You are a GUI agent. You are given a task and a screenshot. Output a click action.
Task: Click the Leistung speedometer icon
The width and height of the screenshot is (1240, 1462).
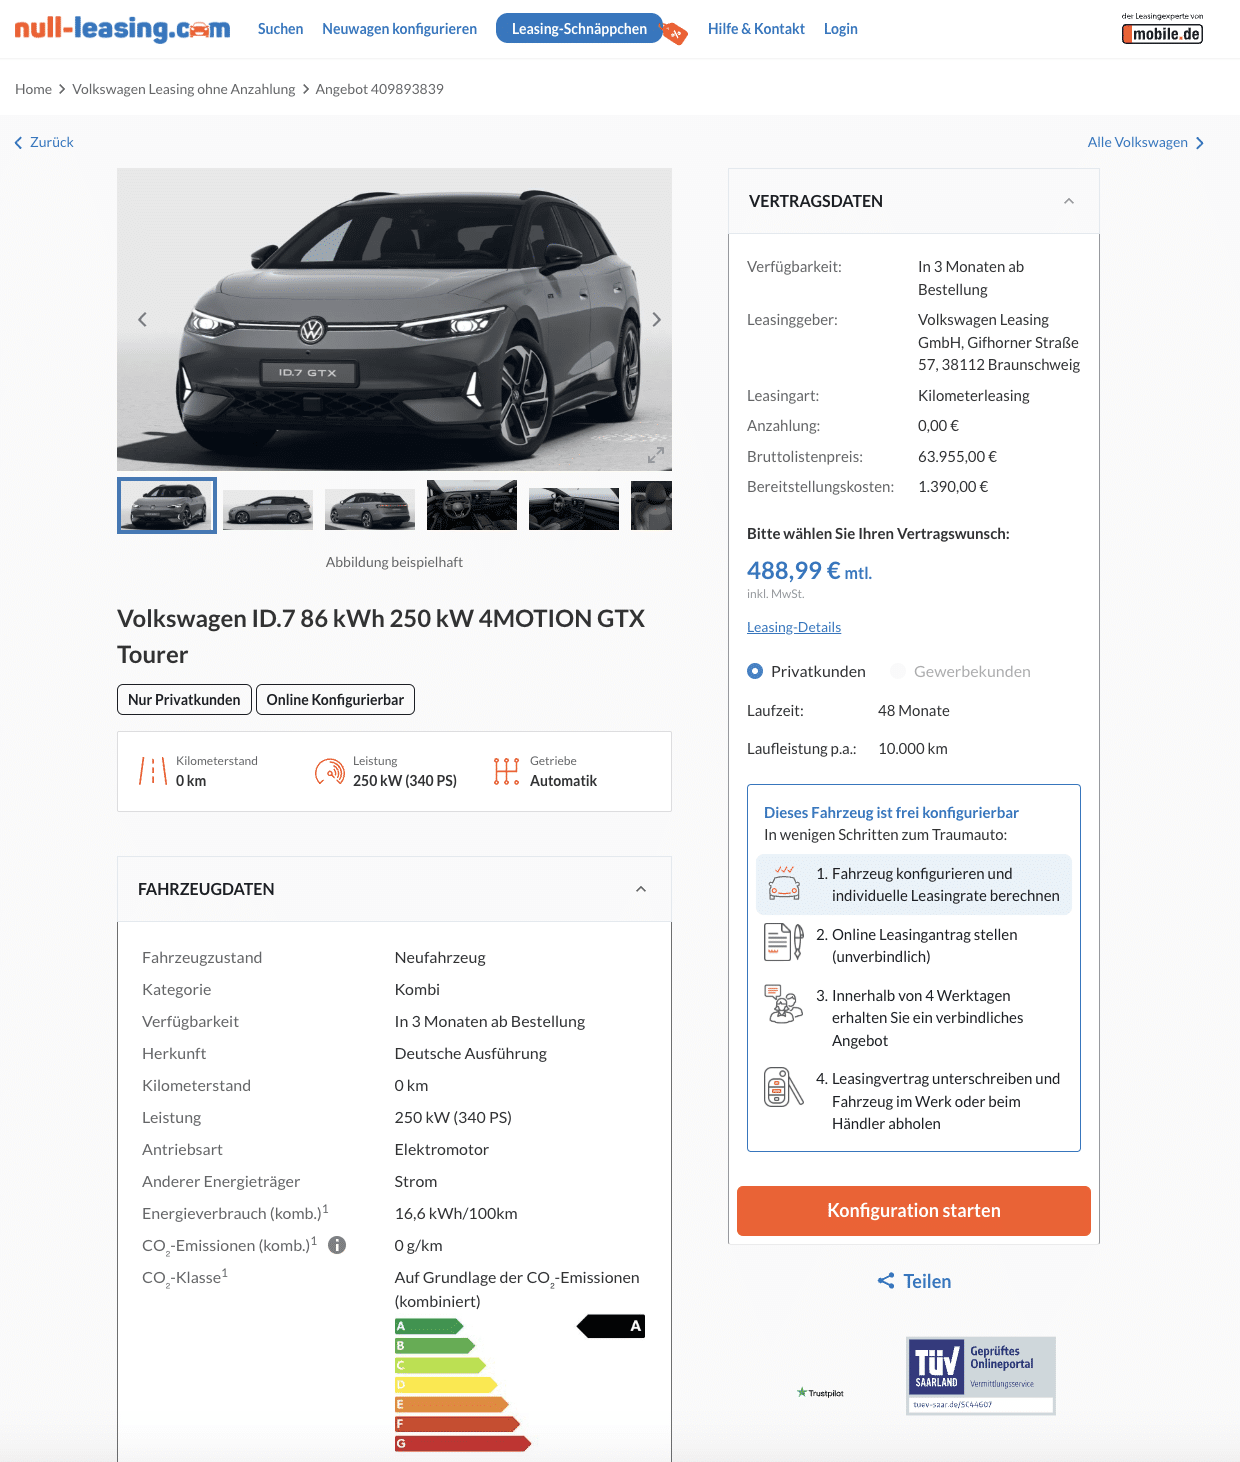tap(330, 771)
